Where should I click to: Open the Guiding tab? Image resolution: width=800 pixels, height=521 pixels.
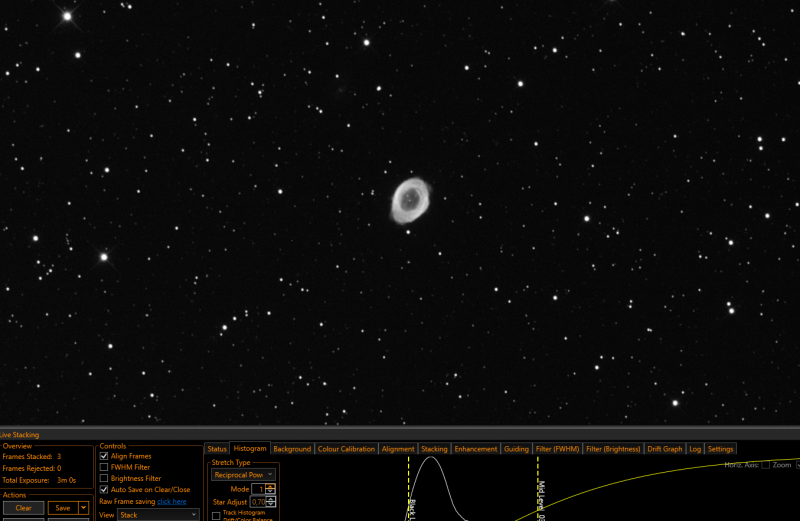click(x=516, y=449)
